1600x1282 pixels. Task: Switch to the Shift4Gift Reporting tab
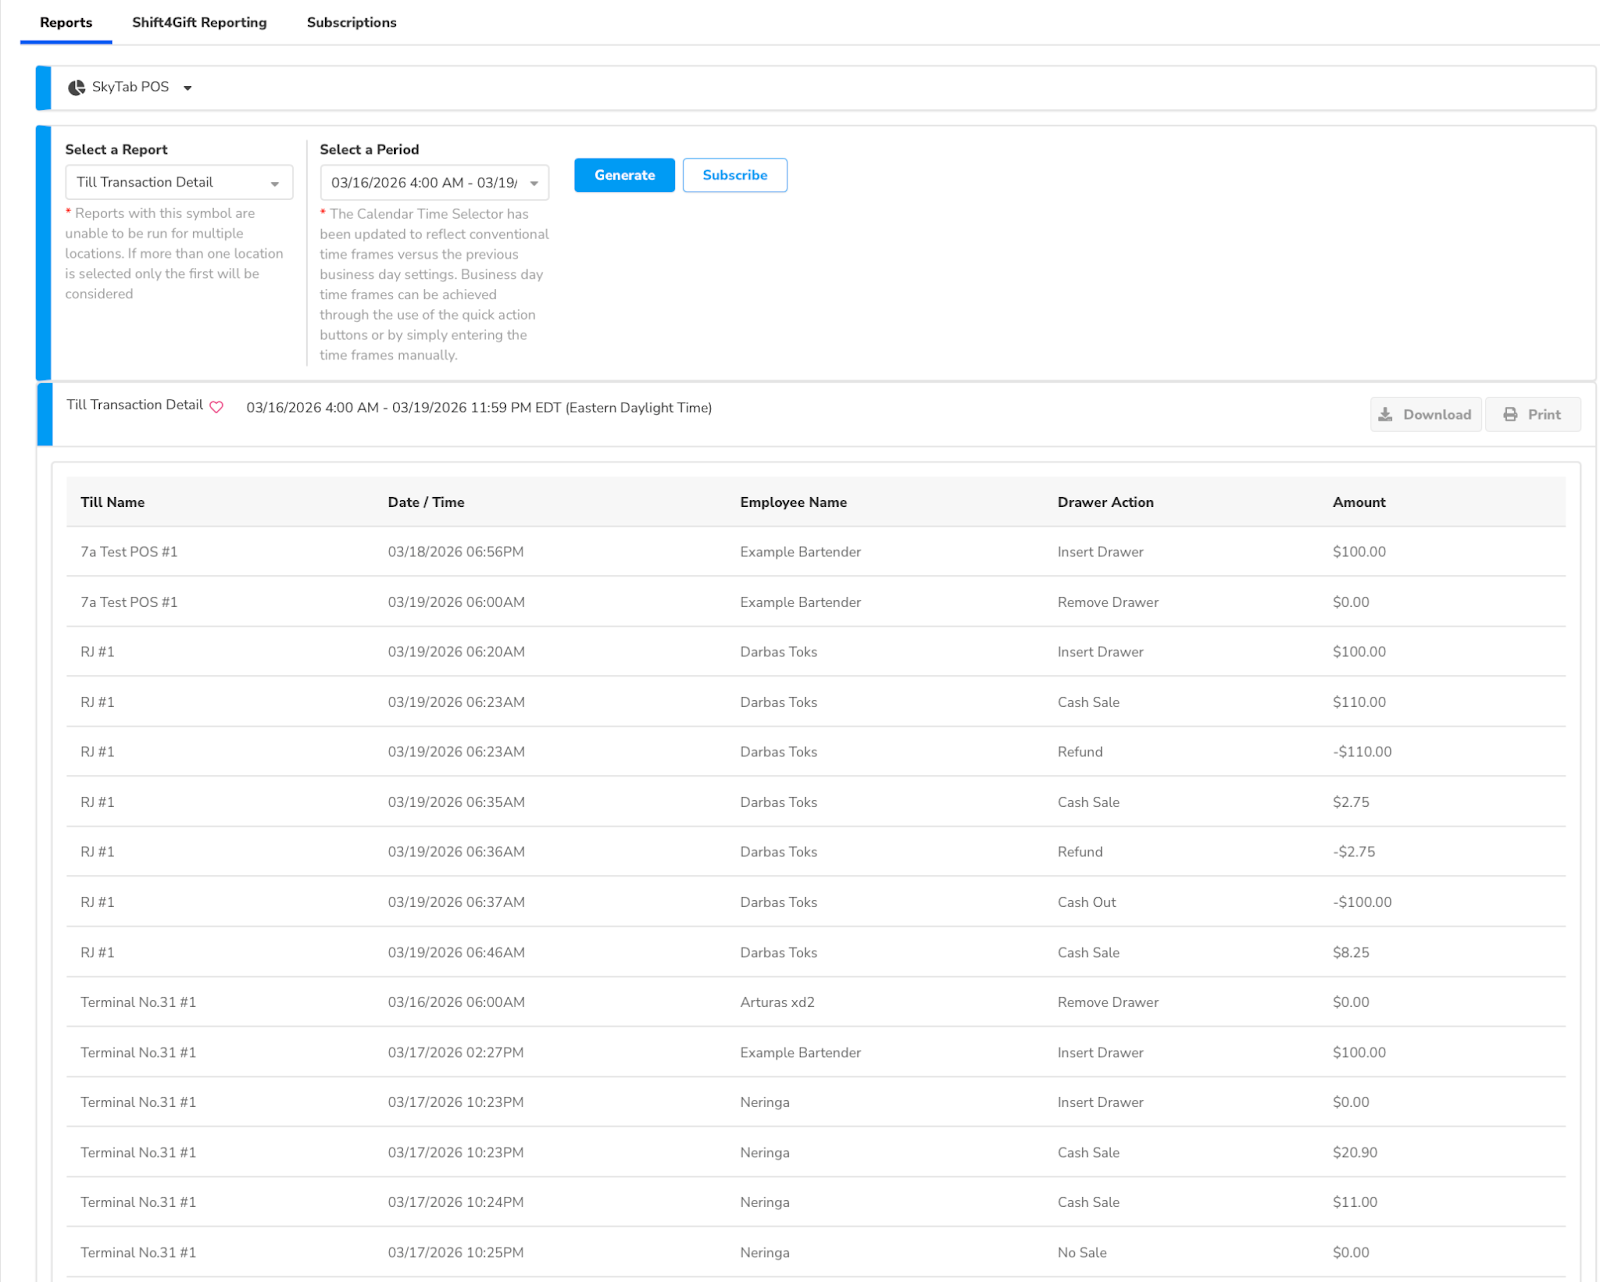(x=199, y=22)
